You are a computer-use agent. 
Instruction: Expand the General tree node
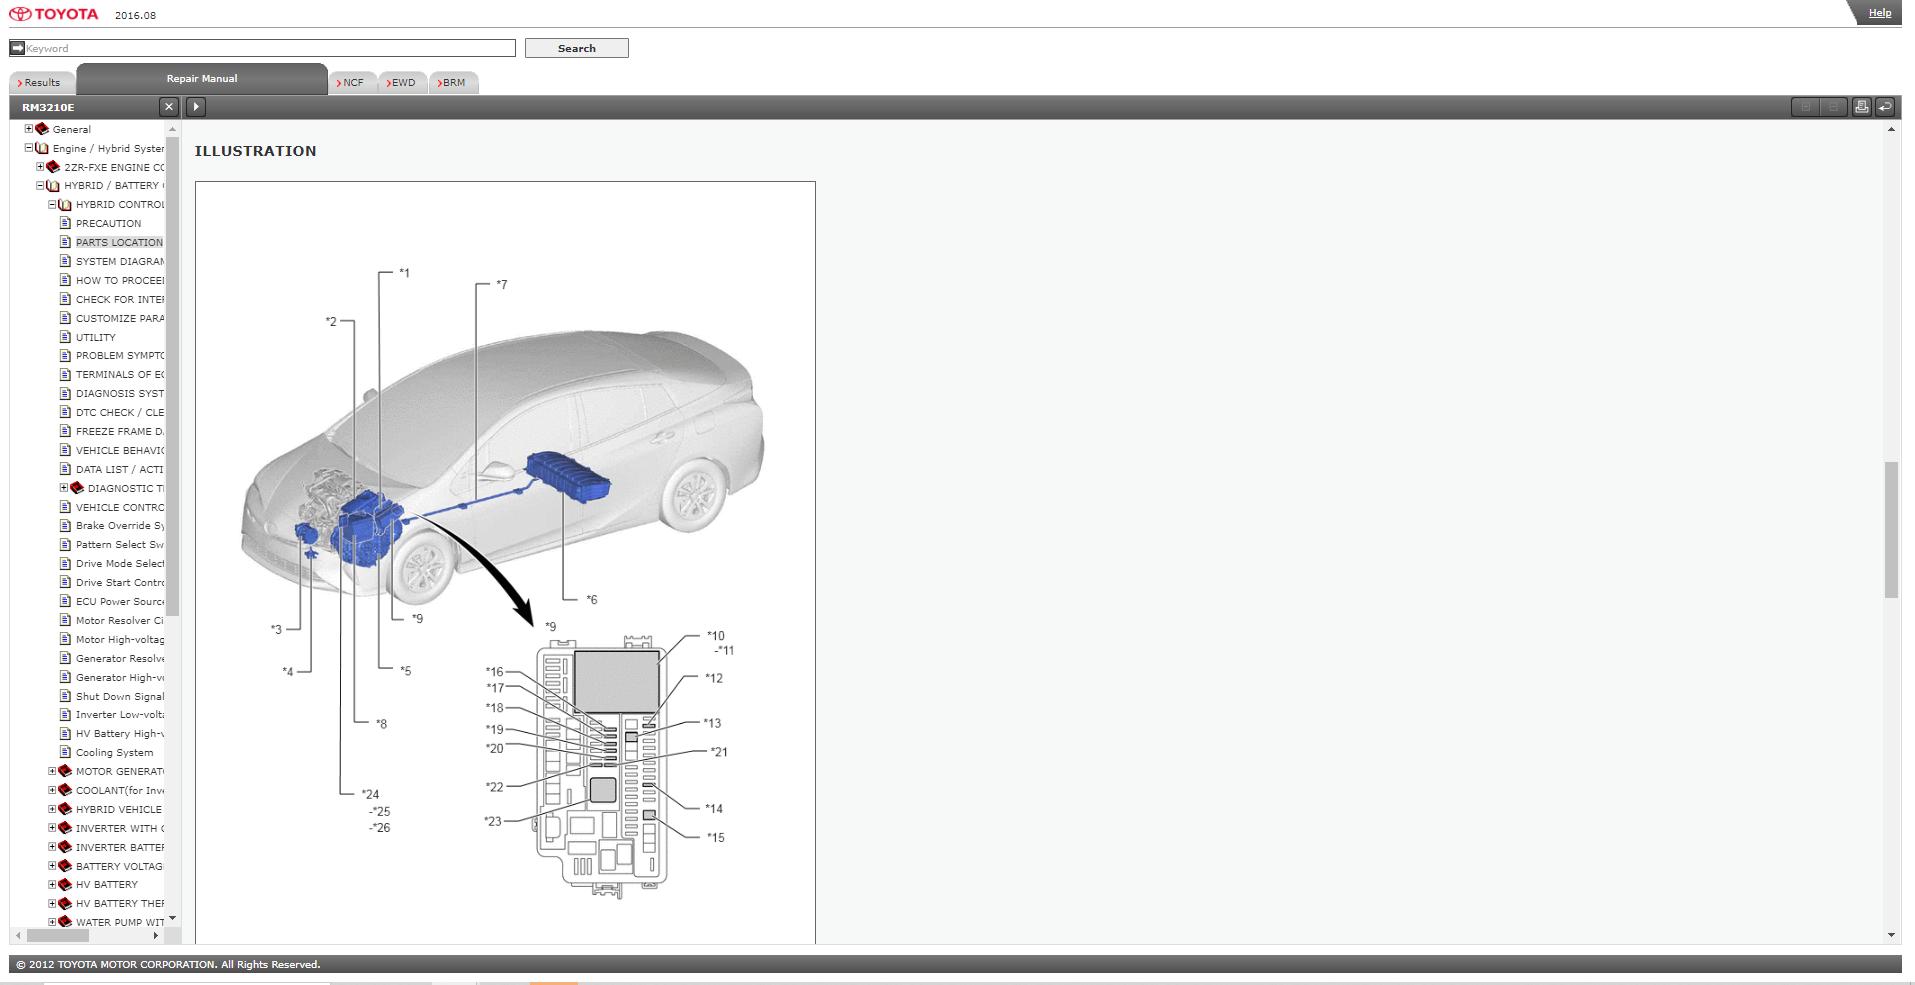pos(29,129)
